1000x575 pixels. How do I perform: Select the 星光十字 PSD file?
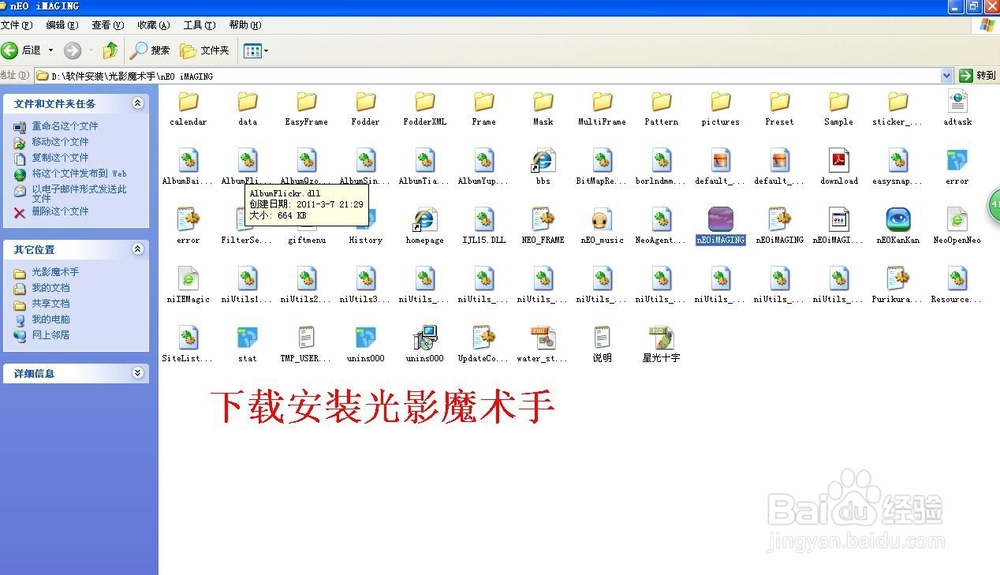pyautogui.click(x=661, y=338)
